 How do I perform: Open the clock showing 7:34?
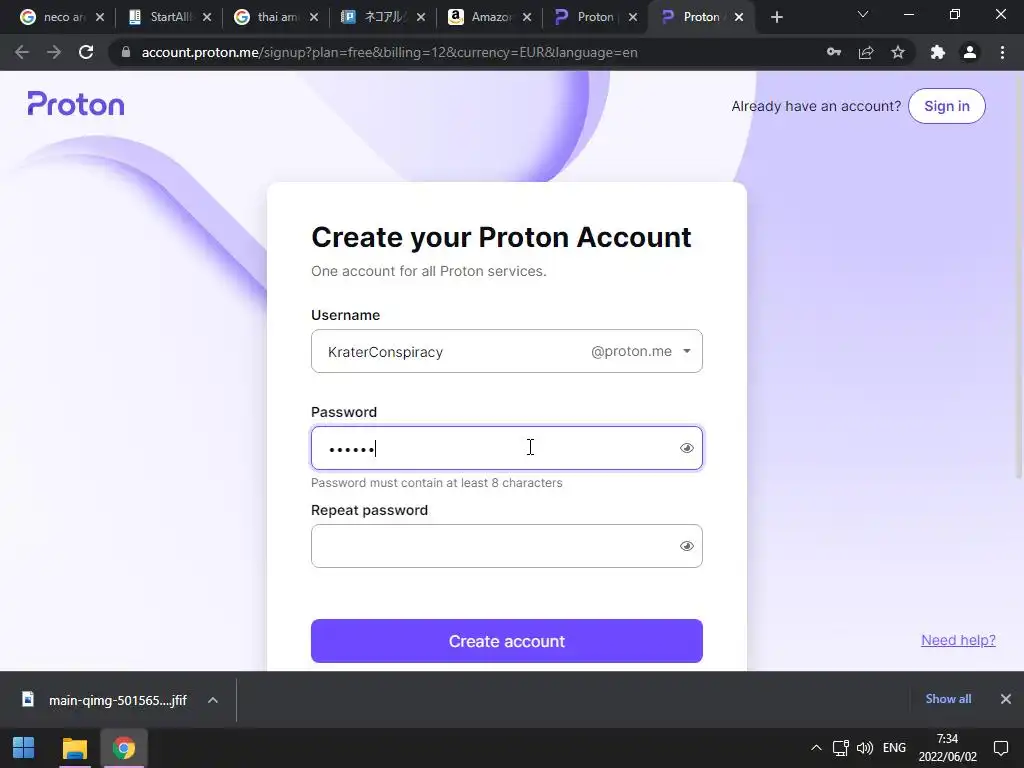pos(948,748)
